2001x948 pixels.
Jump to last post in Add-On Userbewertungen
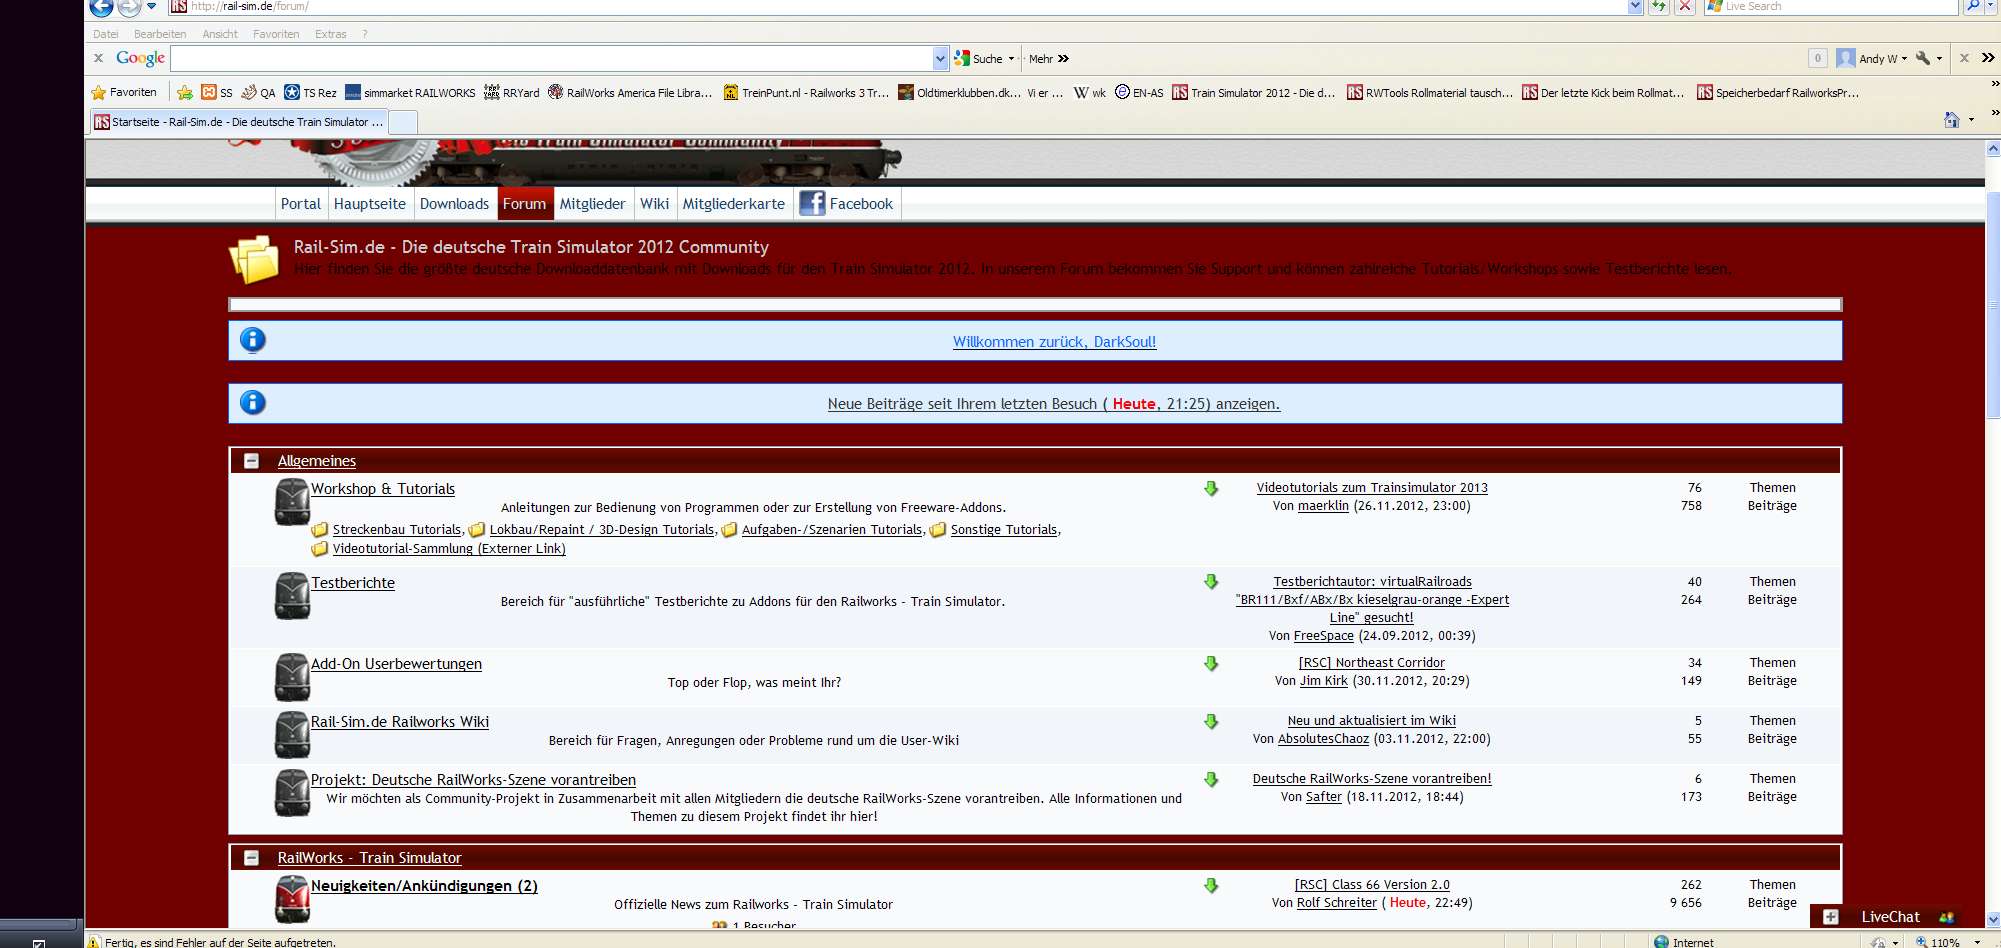pyautogui.click(x=1211, y=663)
